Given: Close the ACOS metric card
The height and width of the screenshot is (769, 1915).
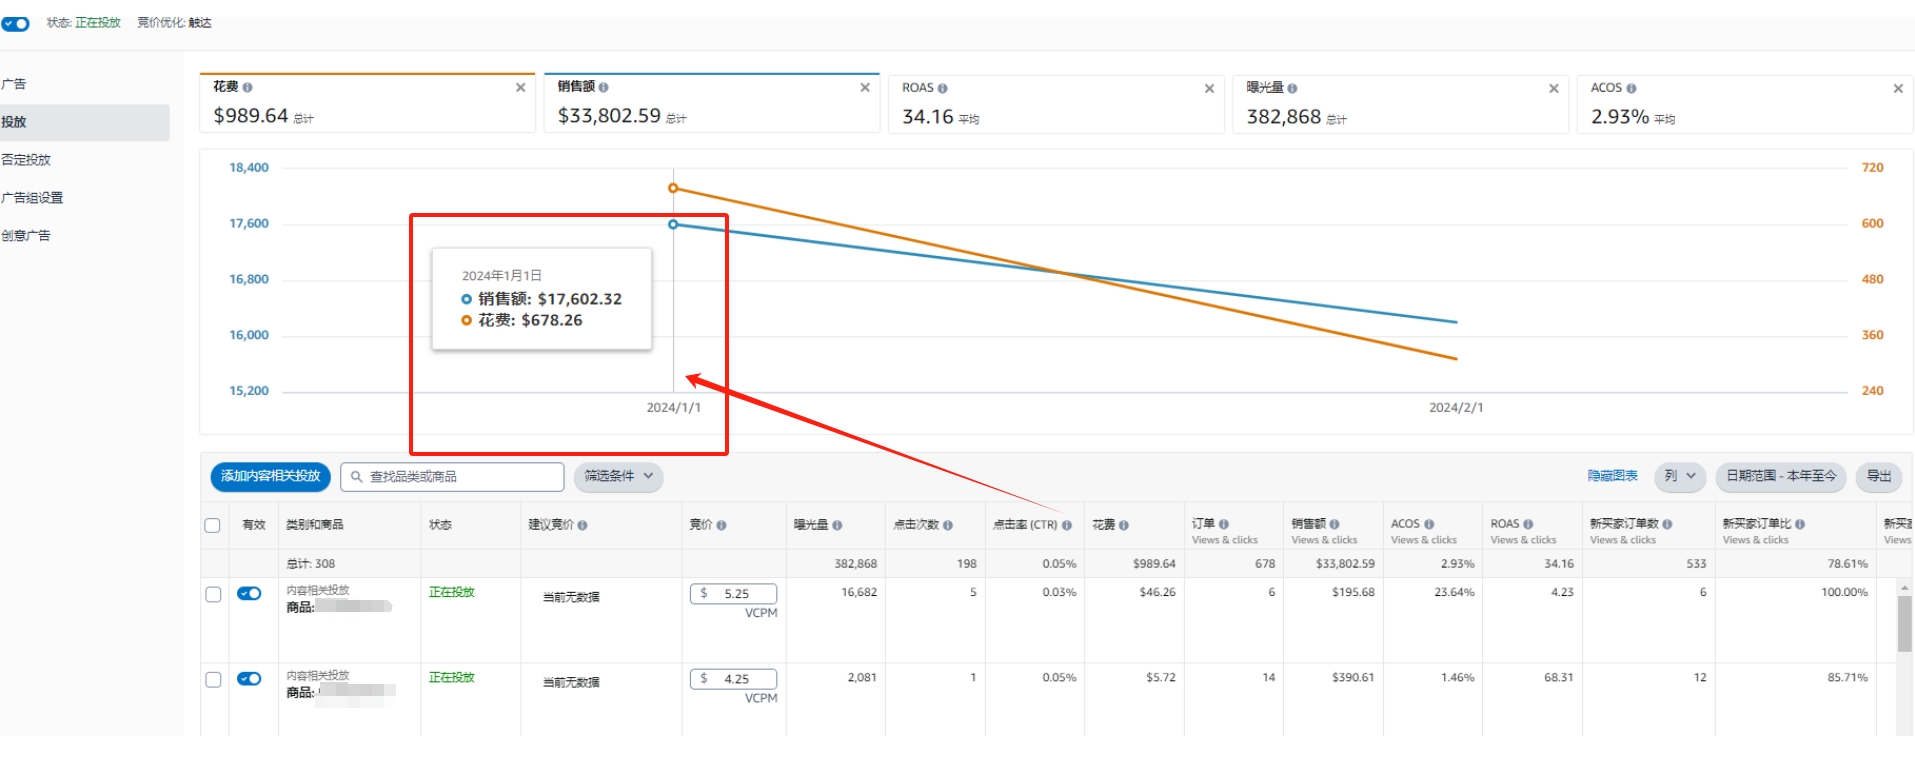Looking at the screenshot, I should 1898,89.
